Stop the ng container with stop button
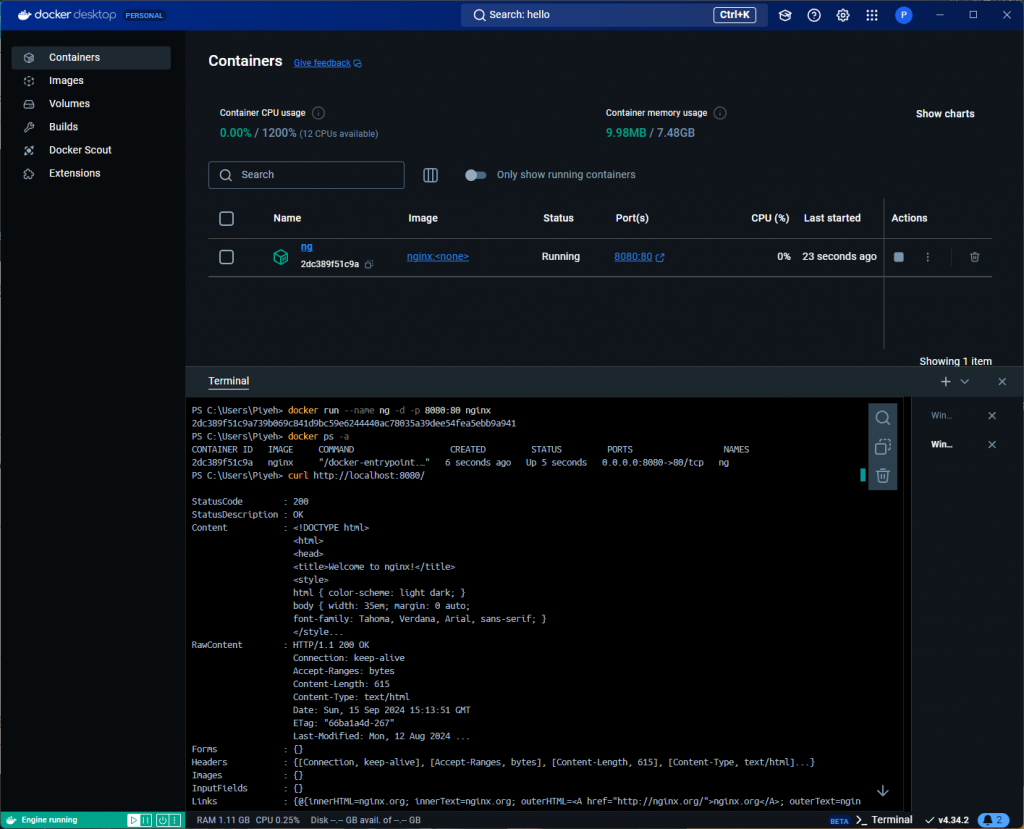Viewport: 1024px width, 829px height. pyautogui.click(x=899, y=257)
